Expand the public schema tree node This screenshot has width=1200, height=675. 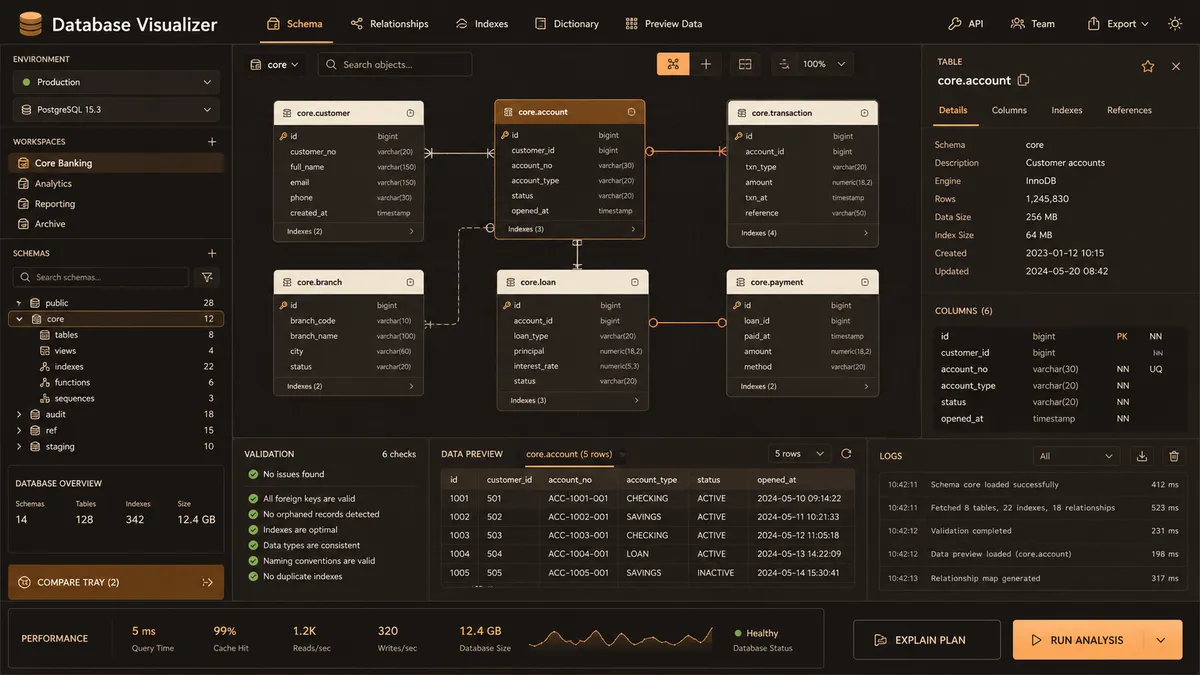(x=19, y=303)
